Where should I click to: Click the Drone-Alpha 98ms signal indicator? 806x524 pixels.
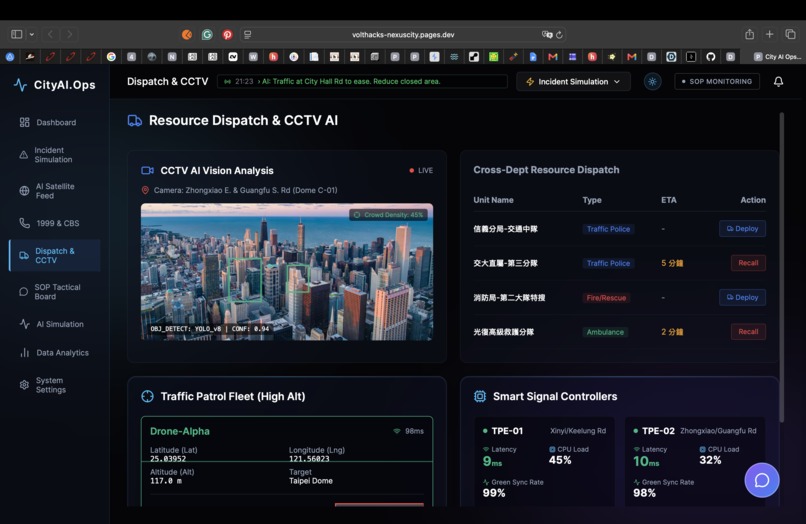pyautogui.click(x=409, y=431)
